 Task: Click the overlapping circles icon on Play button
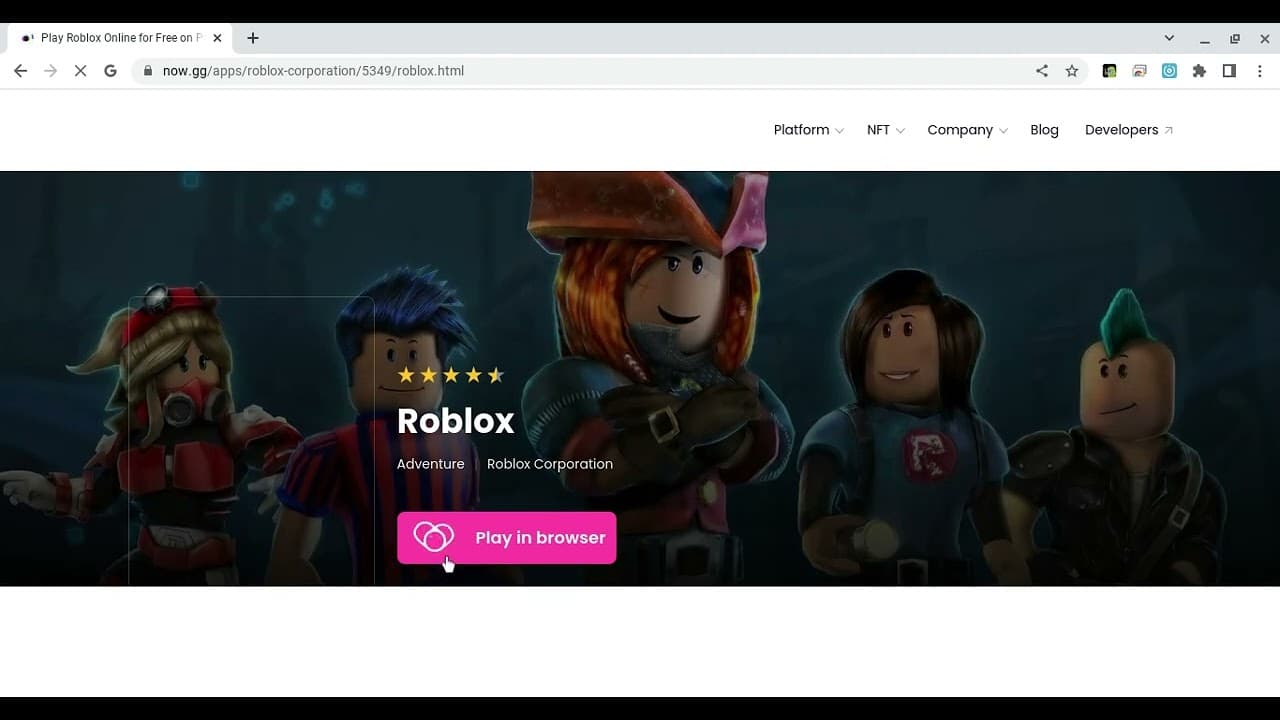click(434, 537)
